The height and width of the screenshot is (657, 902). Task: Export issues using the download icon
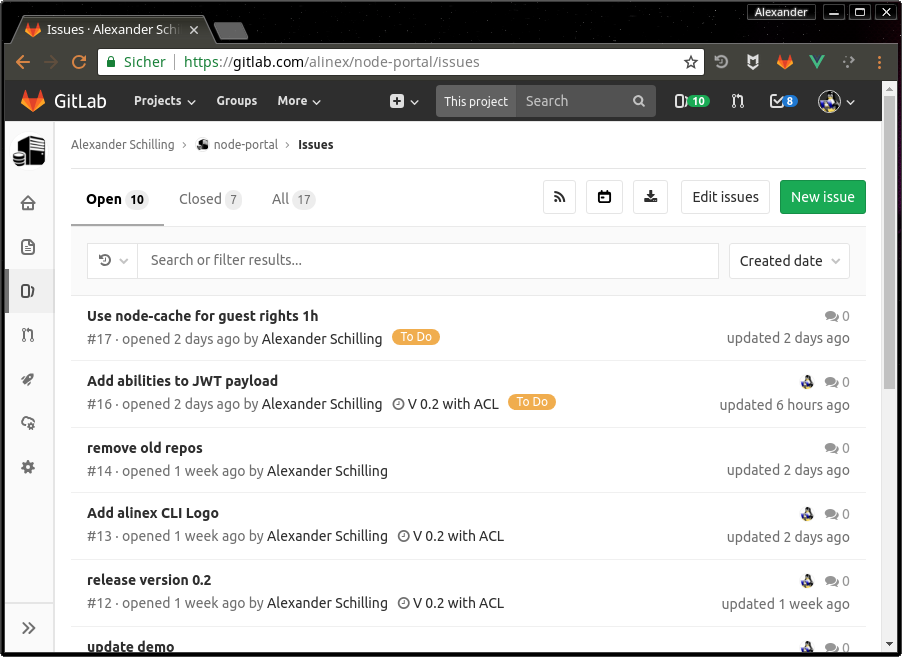[650, 197]
